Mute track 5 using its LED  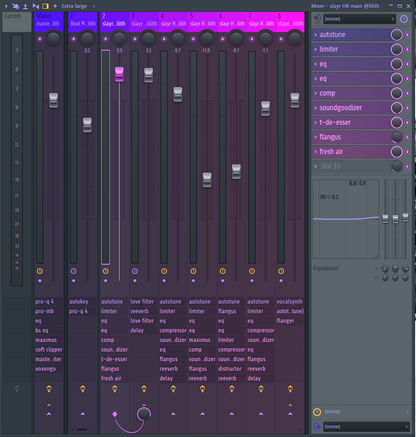(193, 39)
